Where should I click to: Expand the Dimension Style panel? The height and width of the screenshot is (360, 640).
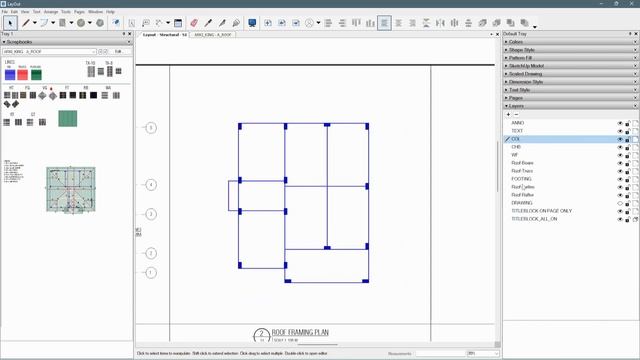[x=571, y=82]
